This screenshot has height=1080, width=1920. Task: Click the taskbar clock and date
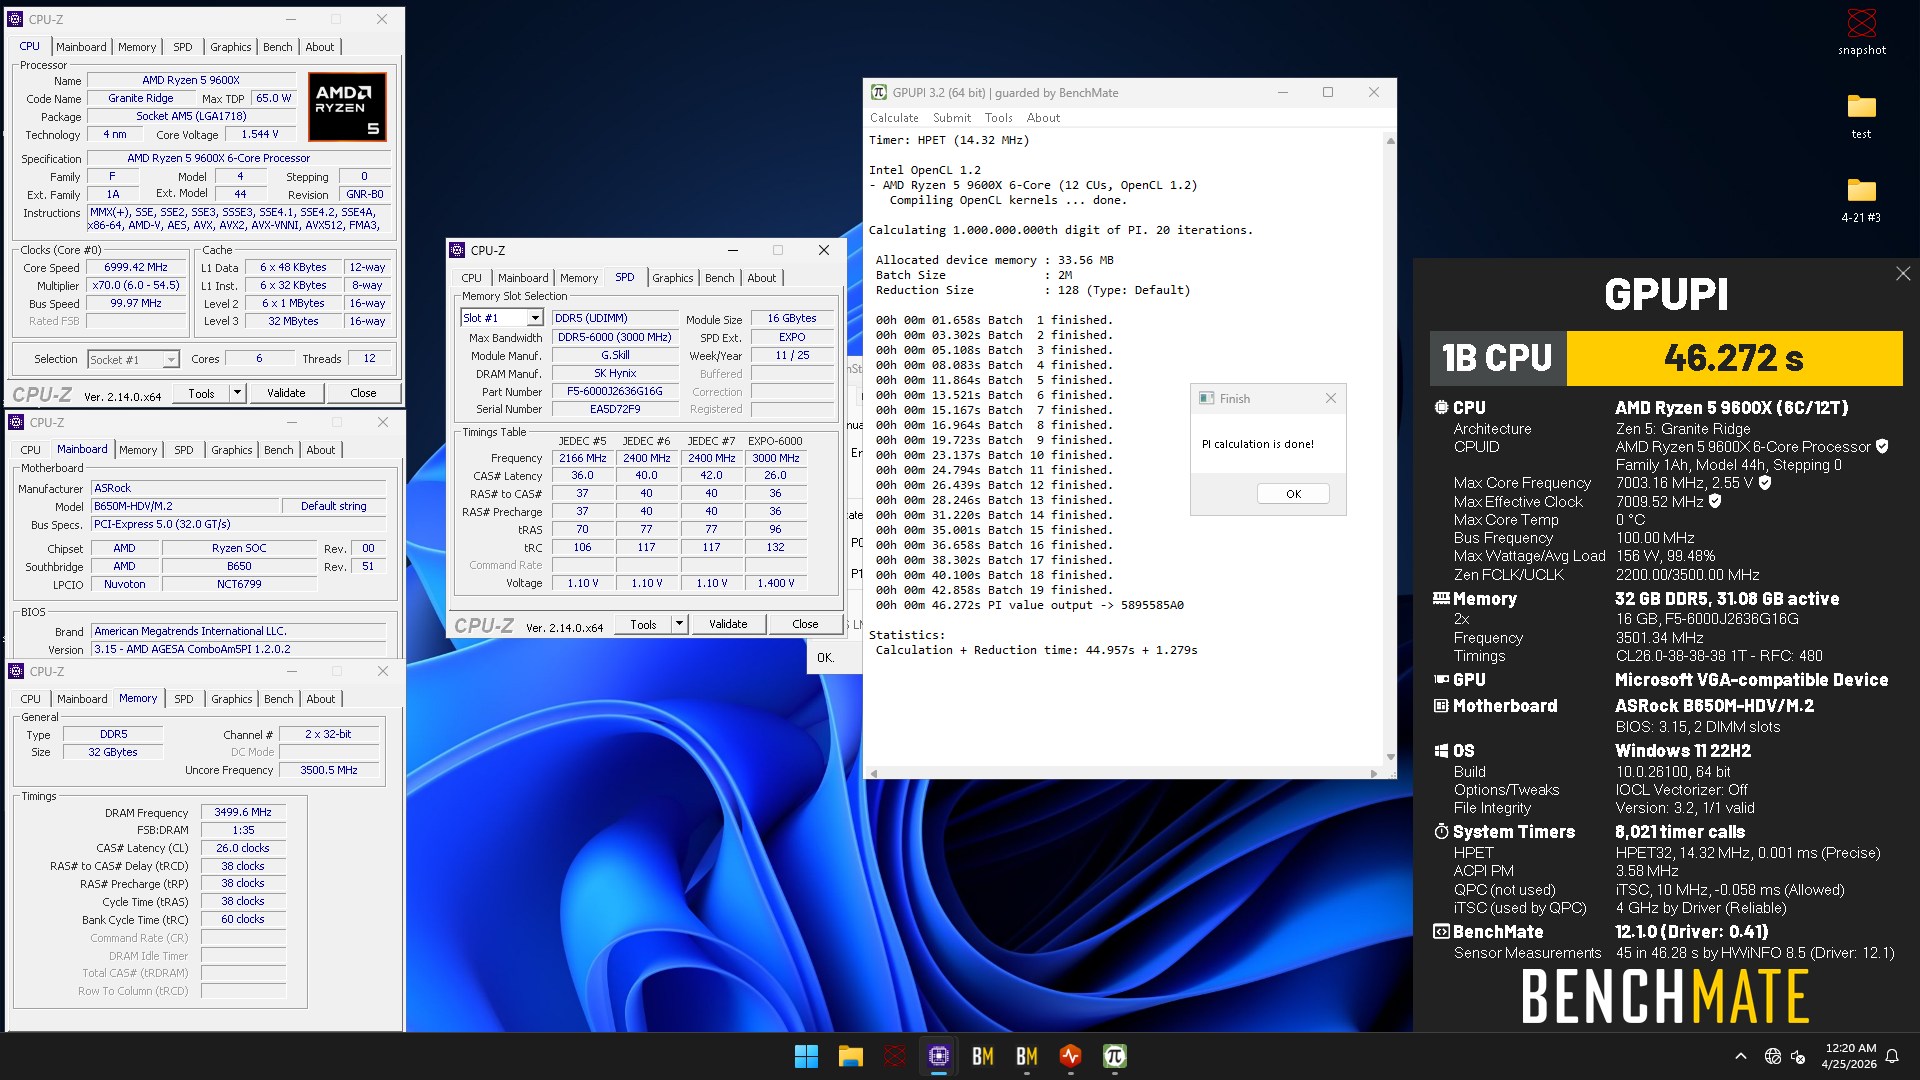pos(1849,1056)
